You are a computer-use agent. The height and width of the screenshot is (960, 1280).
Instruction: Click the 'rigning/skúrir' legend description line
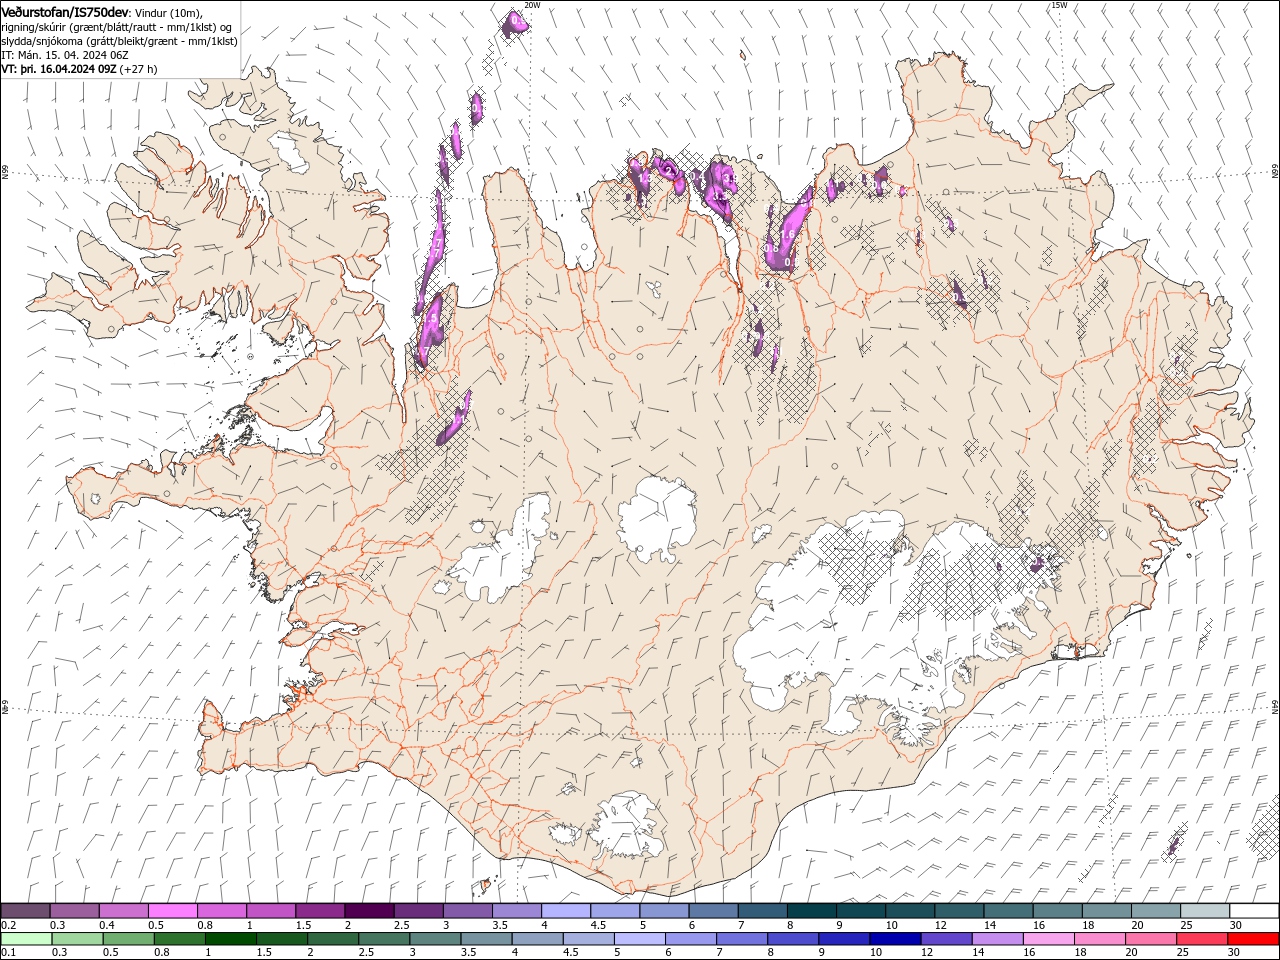[116, 27]
